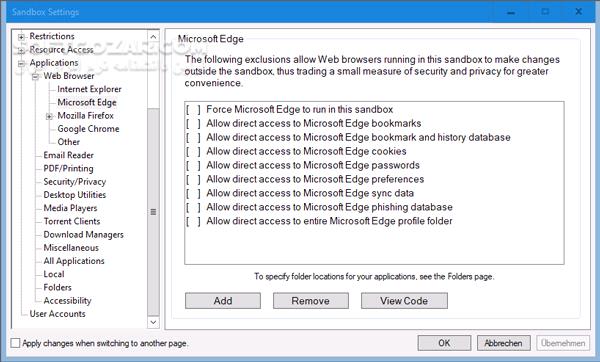Enable direct access to Edge bookmarks
The image size is (600, 362).
193,124
